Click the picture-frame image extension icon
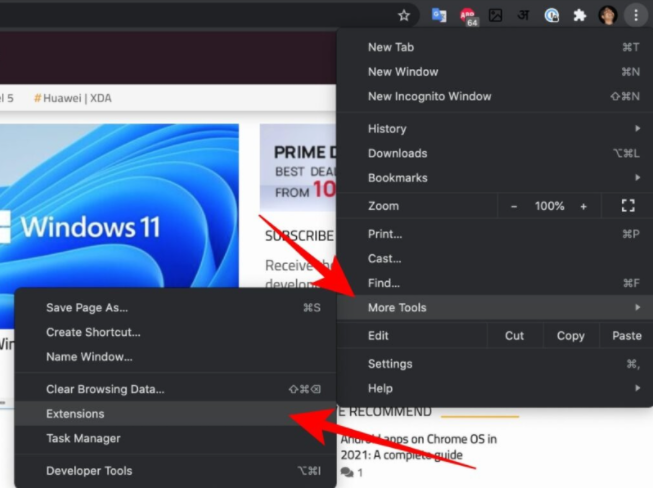The height and width of the screenshot is (489, 654). coord(495,16)
